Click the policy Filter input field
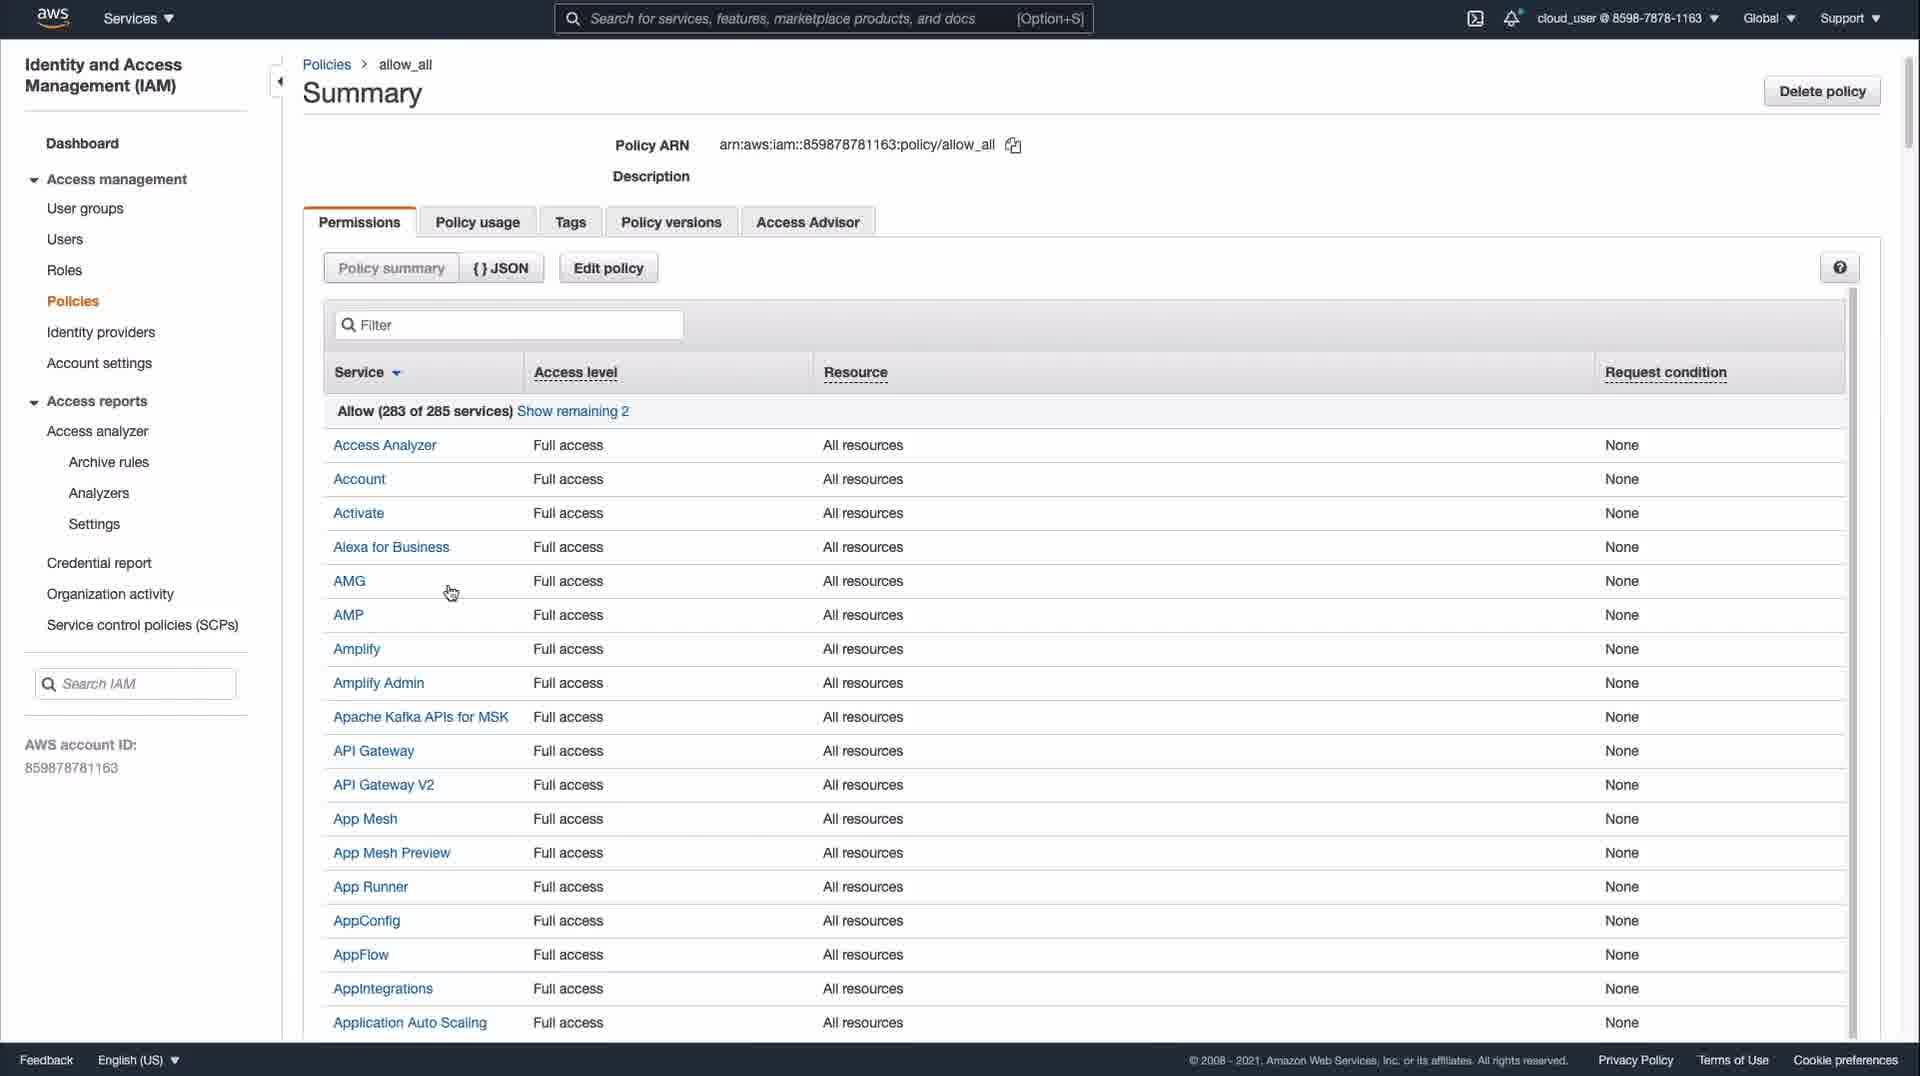This screenshot has width=1920, height=1076. 509,325
